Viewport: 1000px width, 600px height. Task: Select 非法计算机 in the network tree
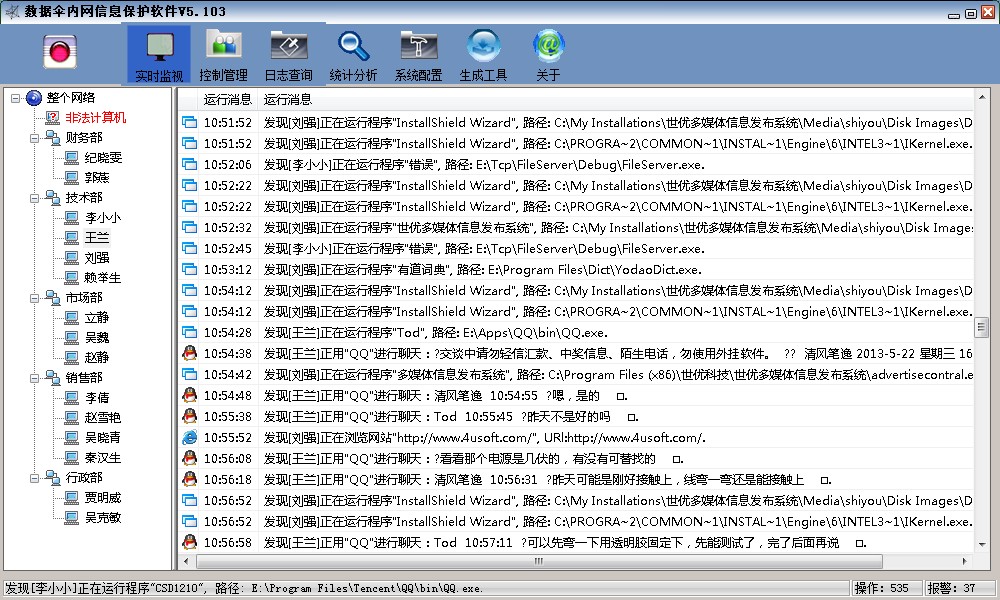click(x=96, y=118)
